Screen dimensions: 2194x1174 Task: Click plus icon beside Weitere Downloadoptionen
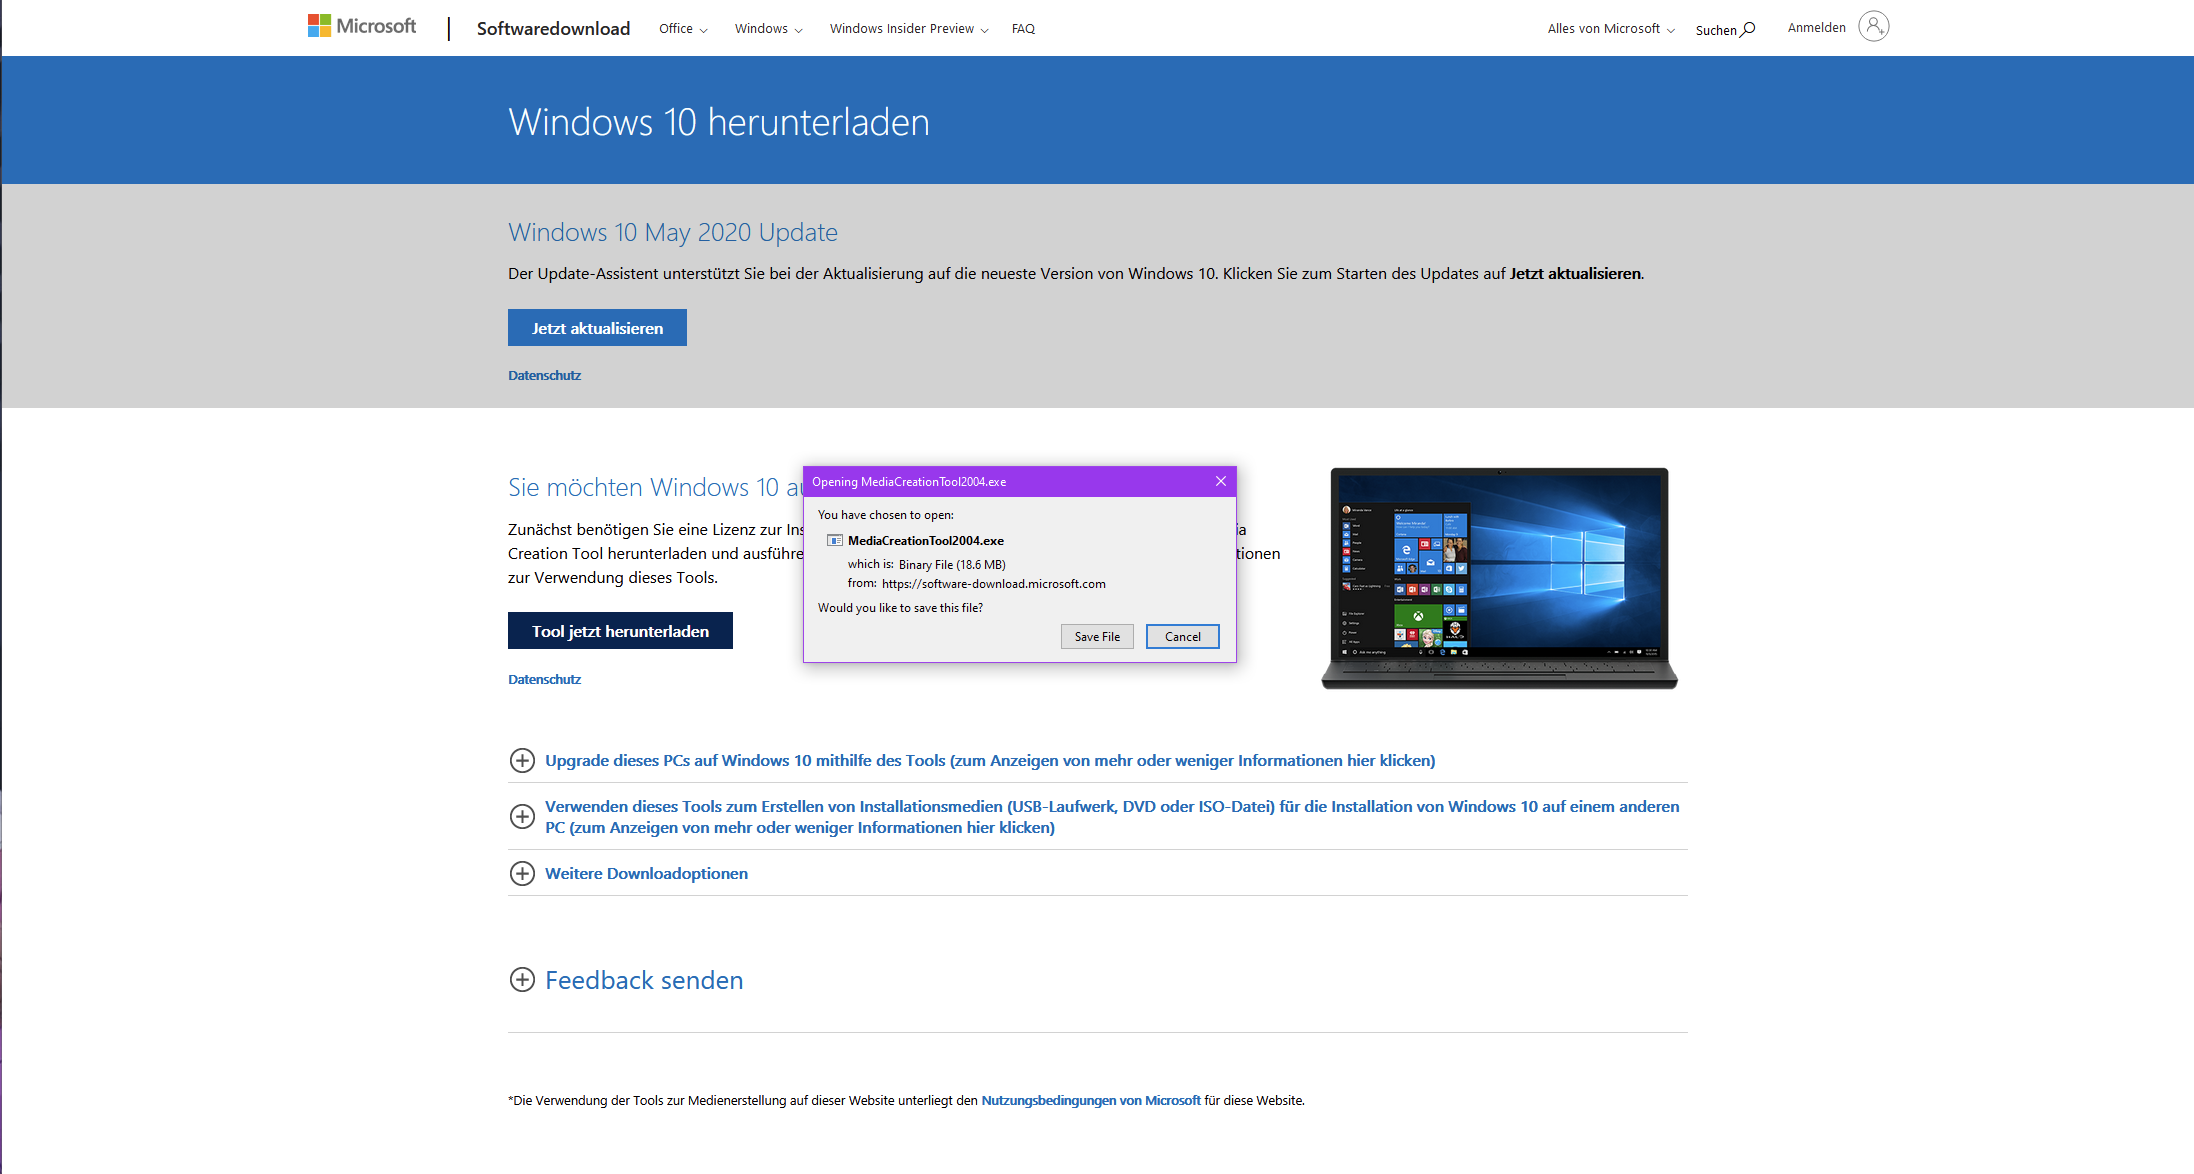click(x=522, y=873)
